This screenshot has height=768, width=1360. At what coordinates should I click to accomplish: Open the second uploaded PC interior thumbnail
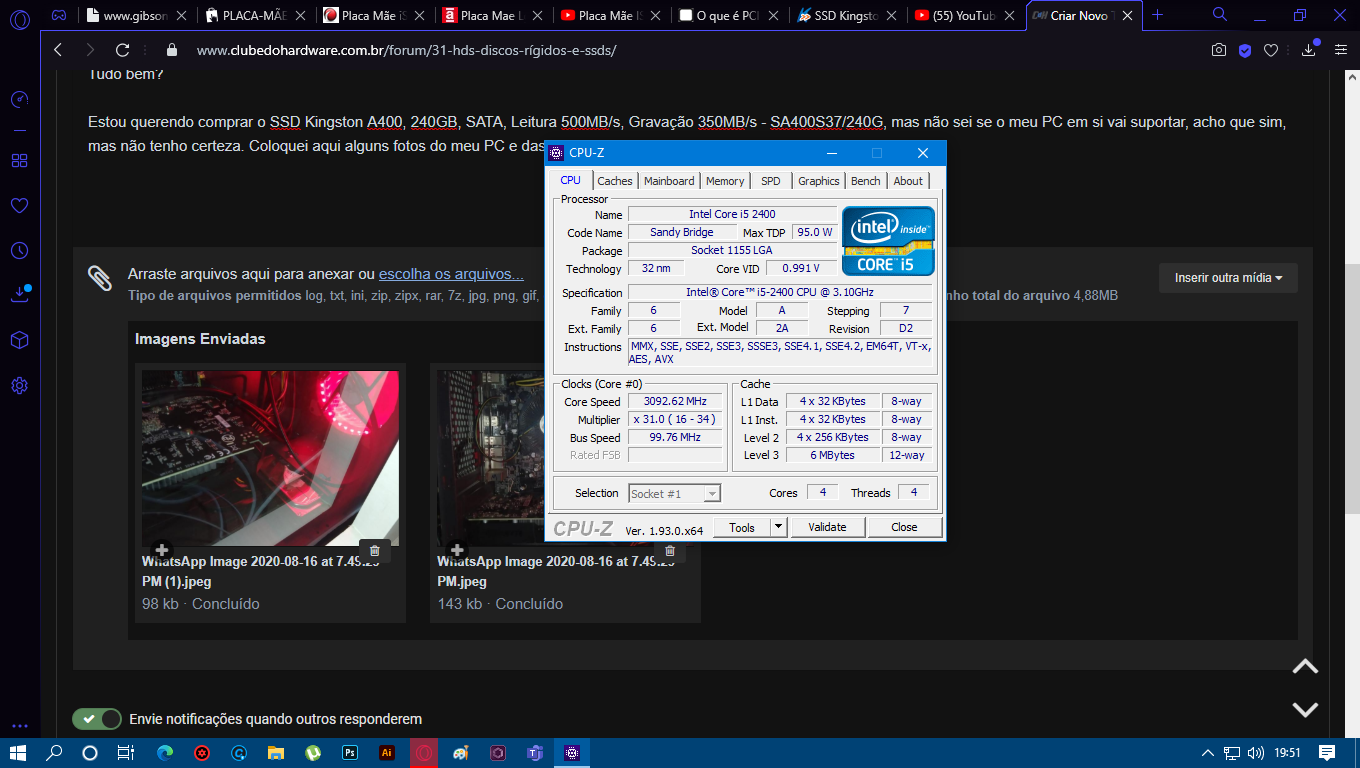tap(490, 458)
